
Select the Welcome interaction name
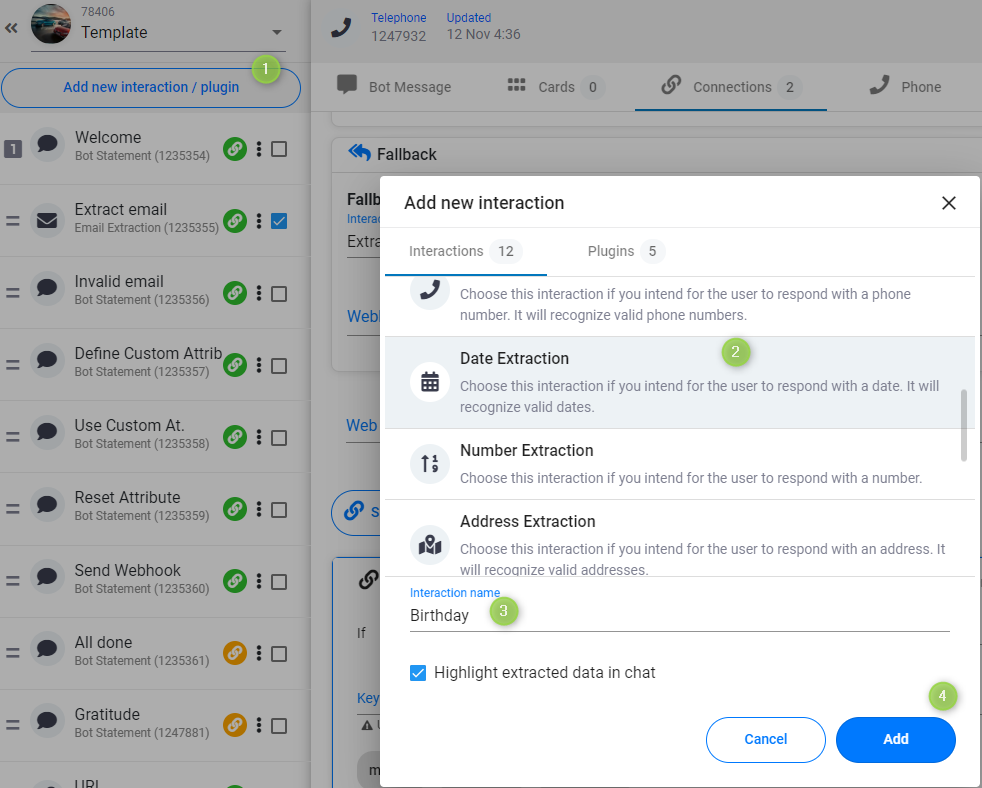coord(108,137)
